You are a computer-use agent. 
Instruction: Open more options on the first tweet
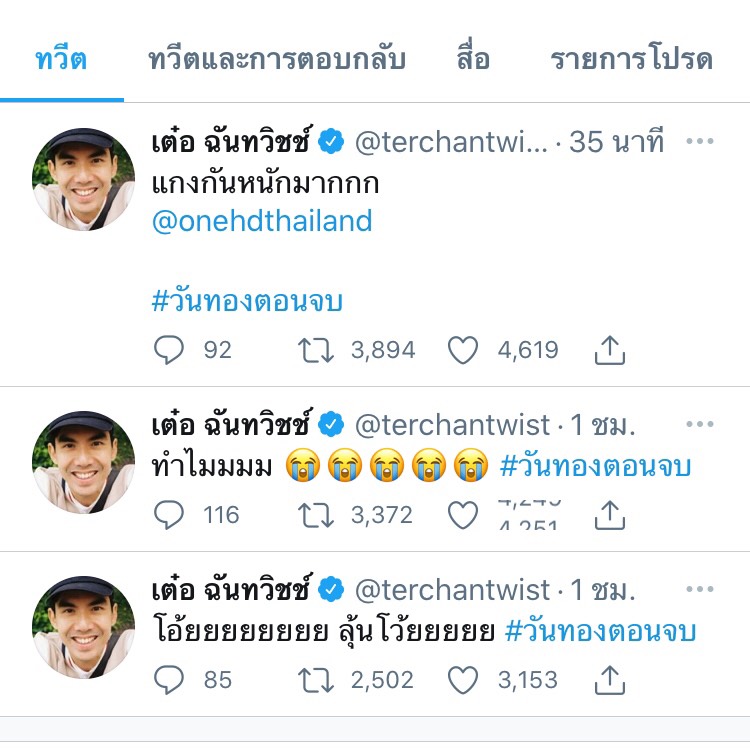pos(700,142)
